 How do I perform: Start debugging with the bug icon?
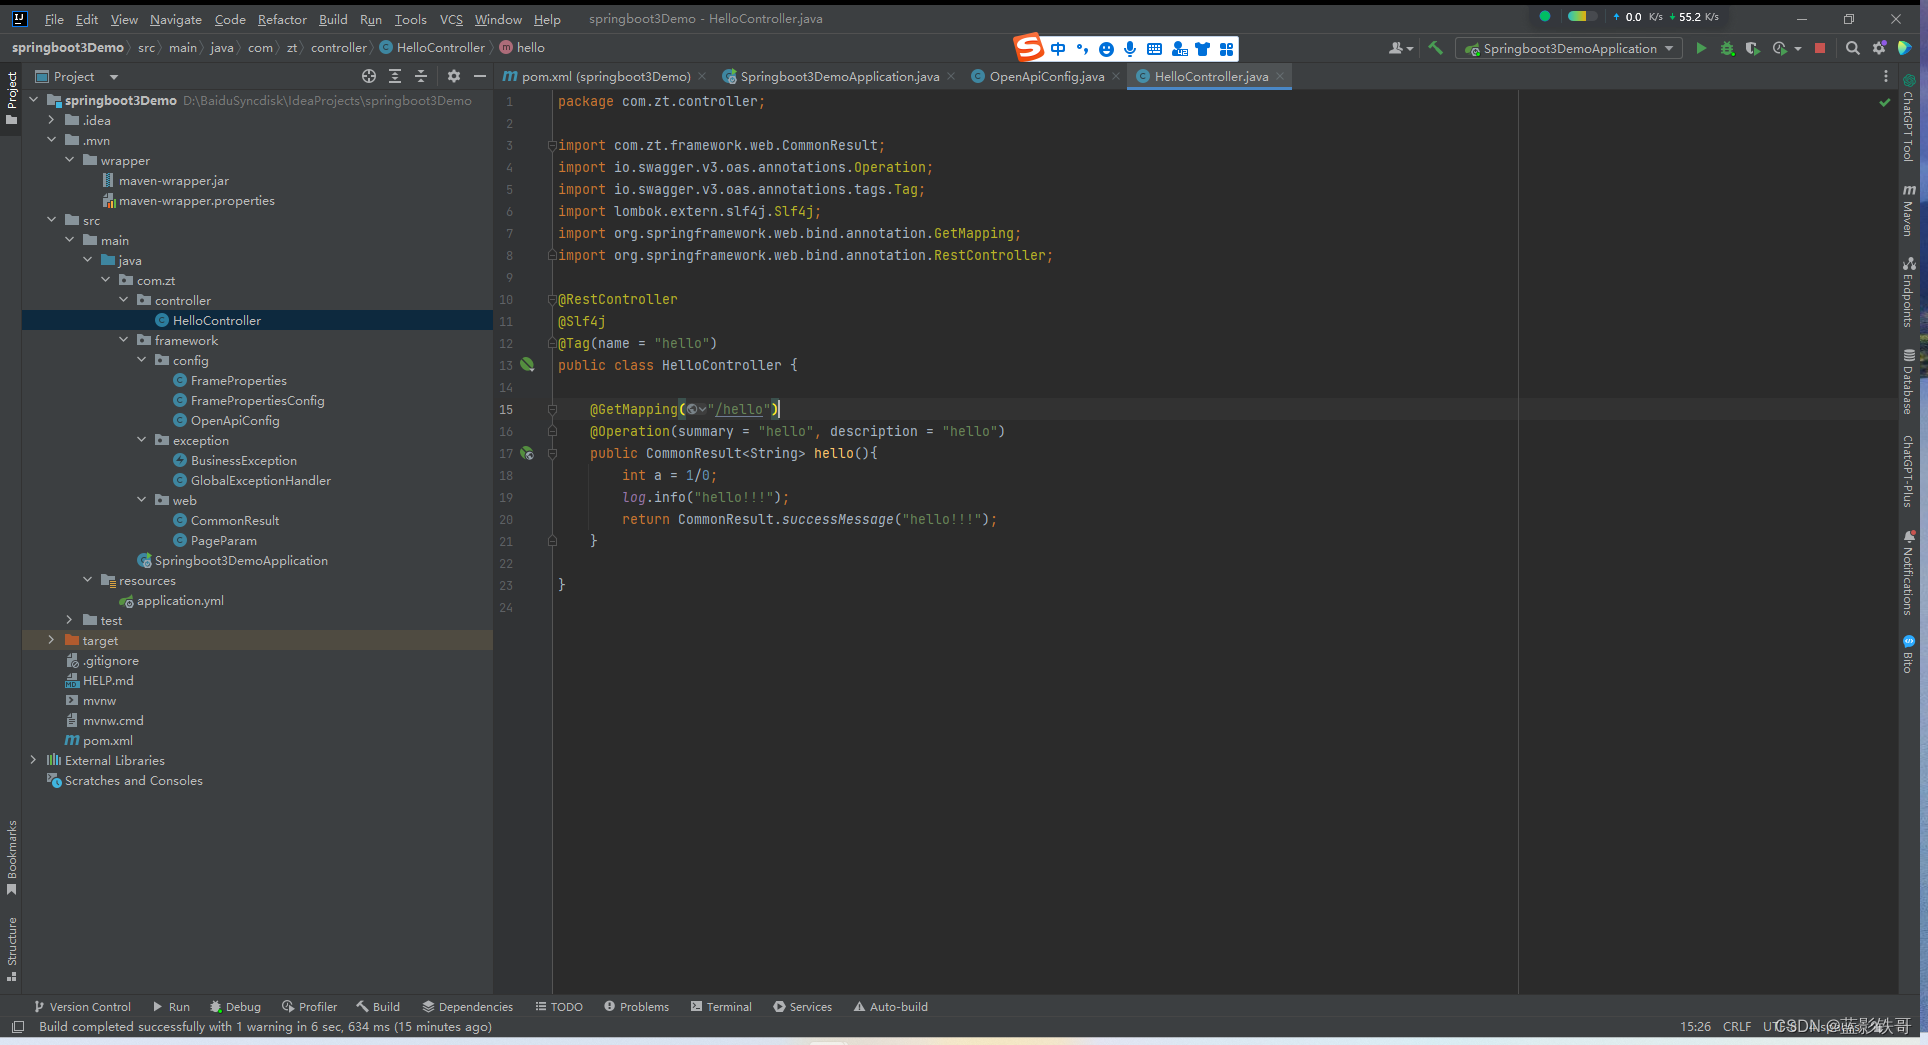pos(1727,48)
